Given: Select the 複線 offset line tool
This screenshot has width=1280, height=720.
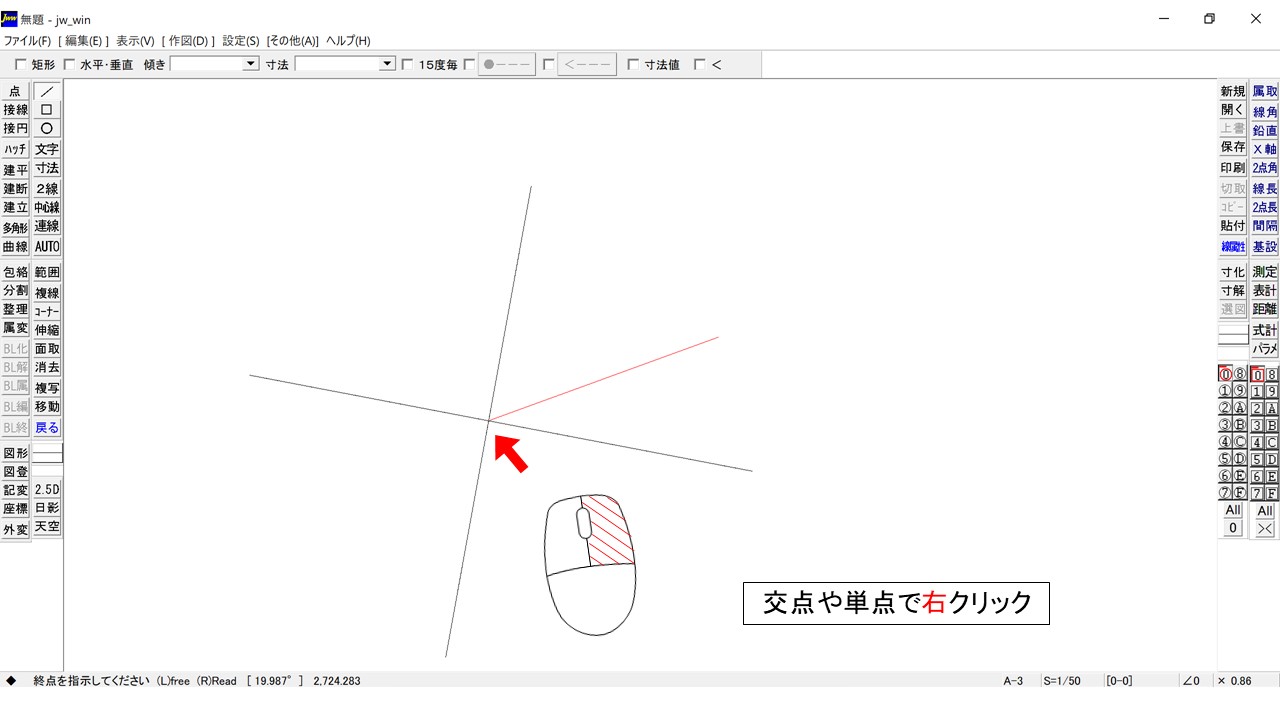Looking at the screenshot, I should 47,293.
